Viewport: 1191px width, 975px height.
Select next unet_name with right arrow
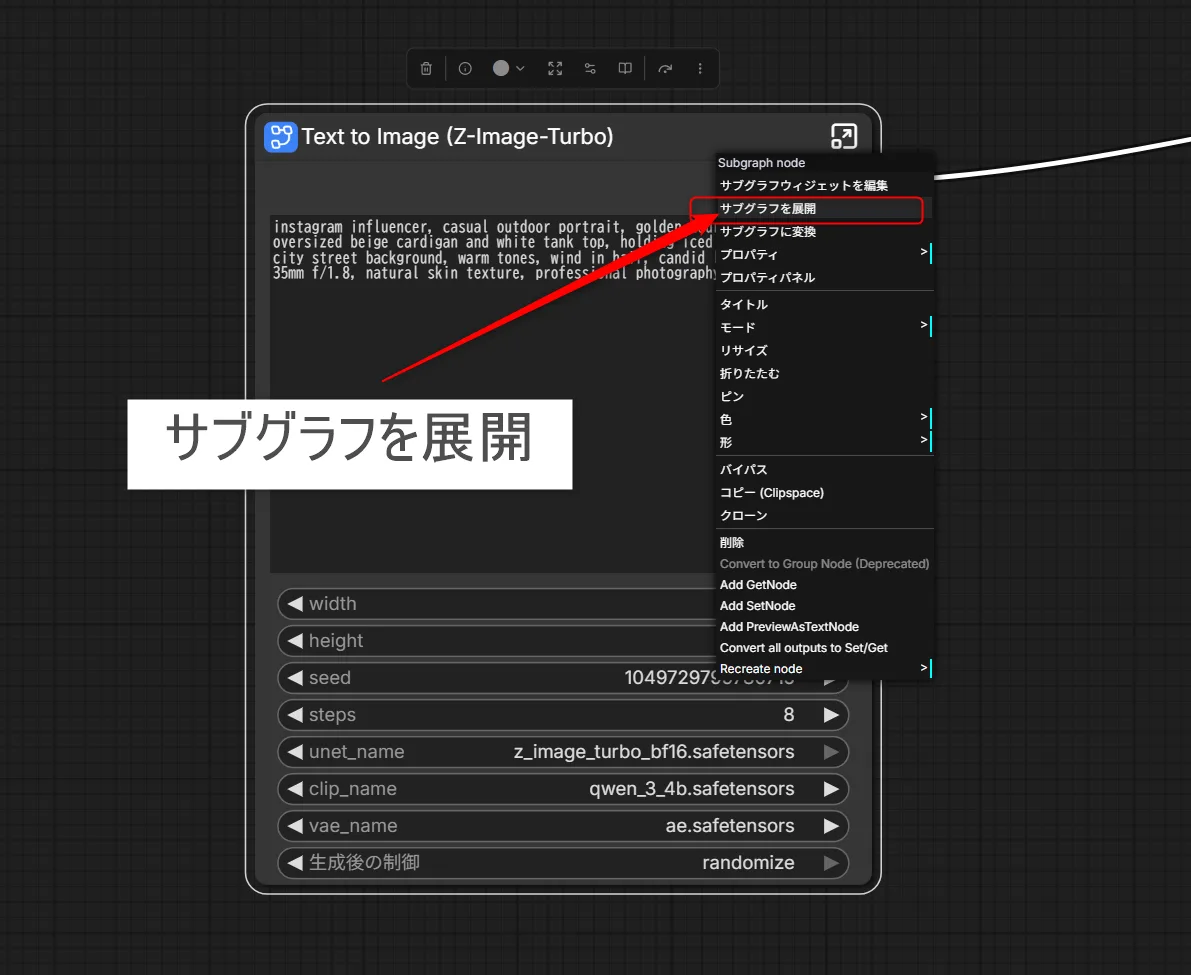[832, 752]
